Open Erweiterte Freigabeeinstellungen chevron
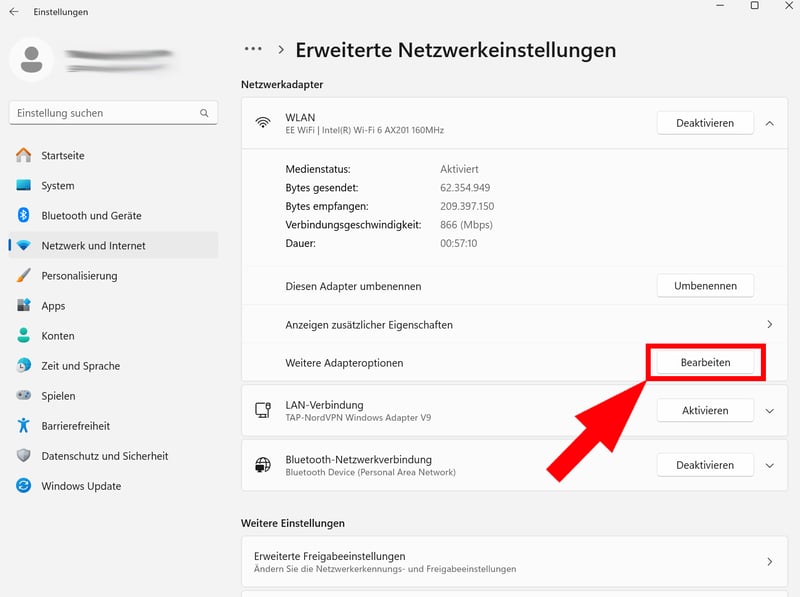The image size is (800, 597). (x=770, y=562)
